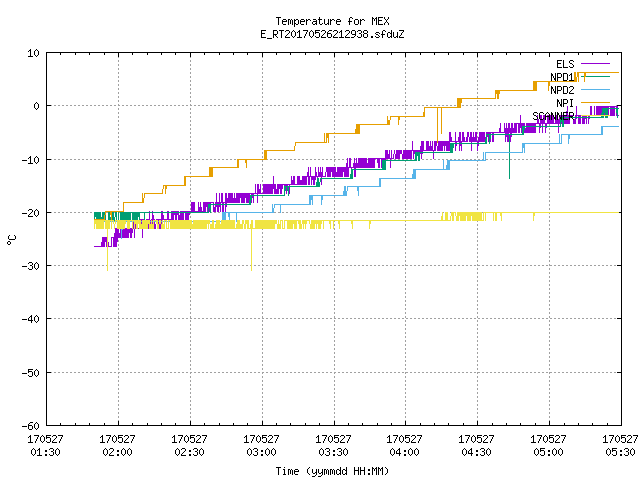The image size is (640, 480).
Task: Click the SCANNER legend label
Action: click(x=553, y=116)
